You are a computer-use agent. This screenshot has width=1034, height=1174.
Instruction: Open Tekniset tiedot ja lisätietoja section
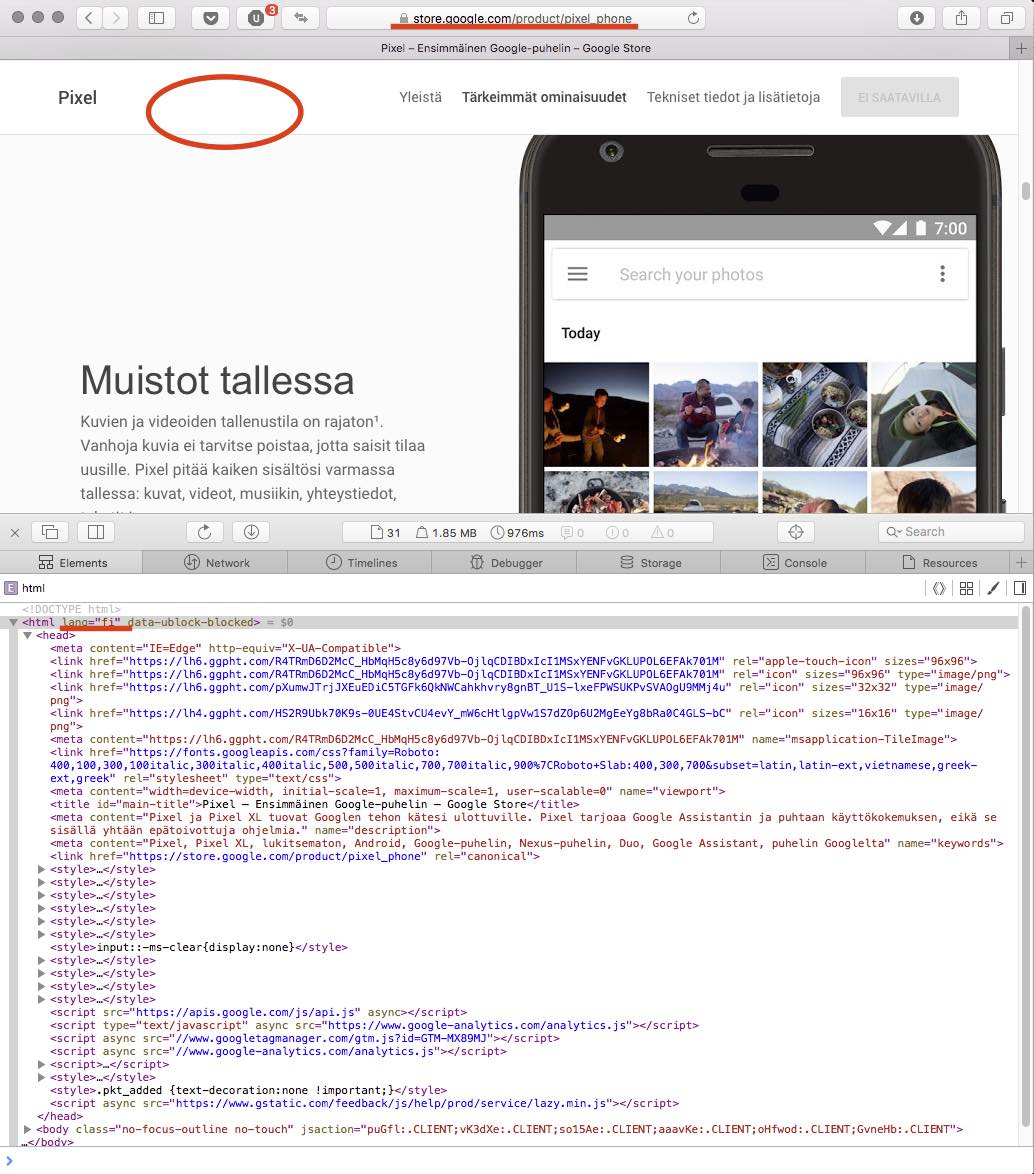pyautogui.click(x=733, y=97)
